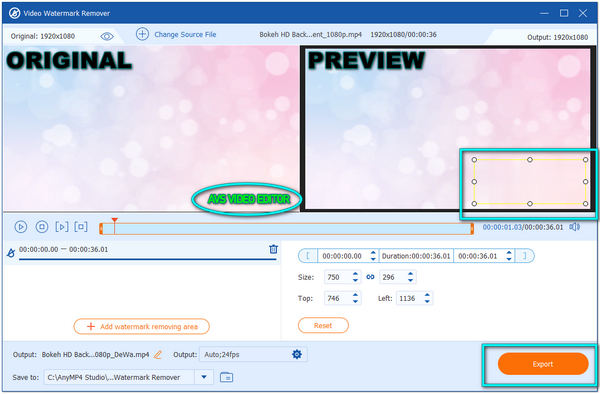Click the Duration:00:00:36.01 field
The width and height of the screenshot is (600, 394).
coord(416,256)
